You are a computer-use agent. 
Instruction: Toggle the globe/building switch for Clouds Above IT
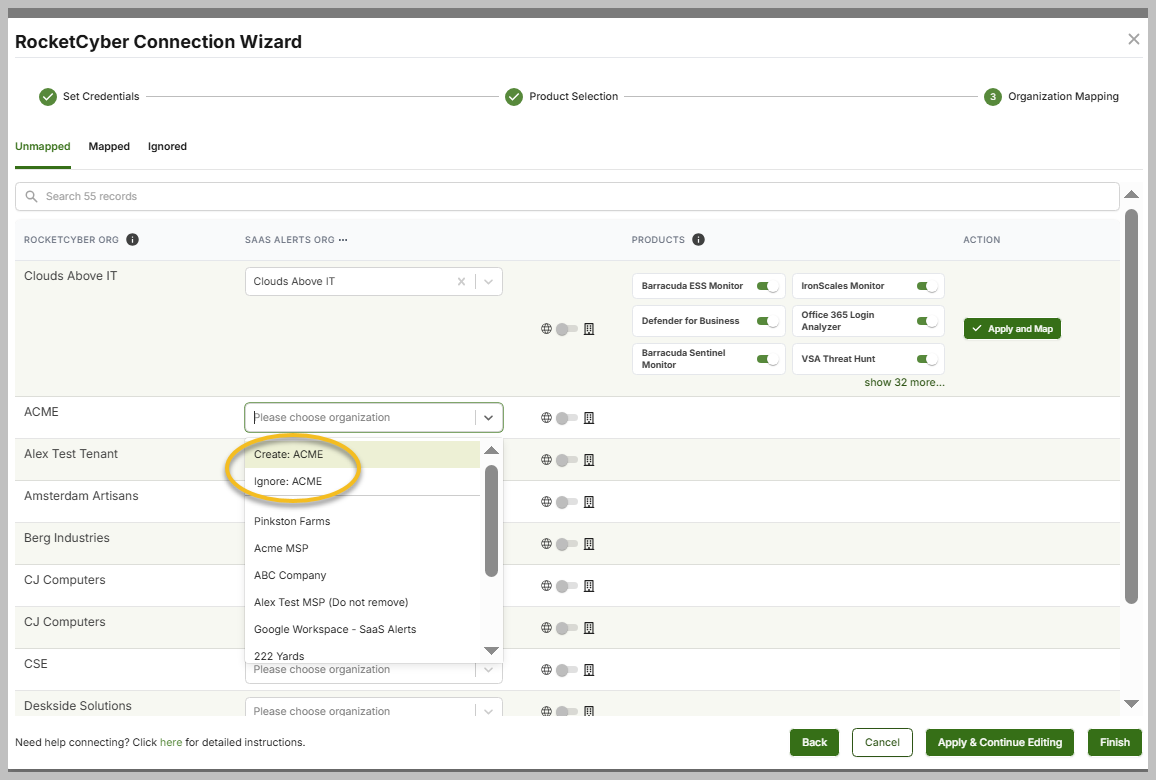(567, 329)
